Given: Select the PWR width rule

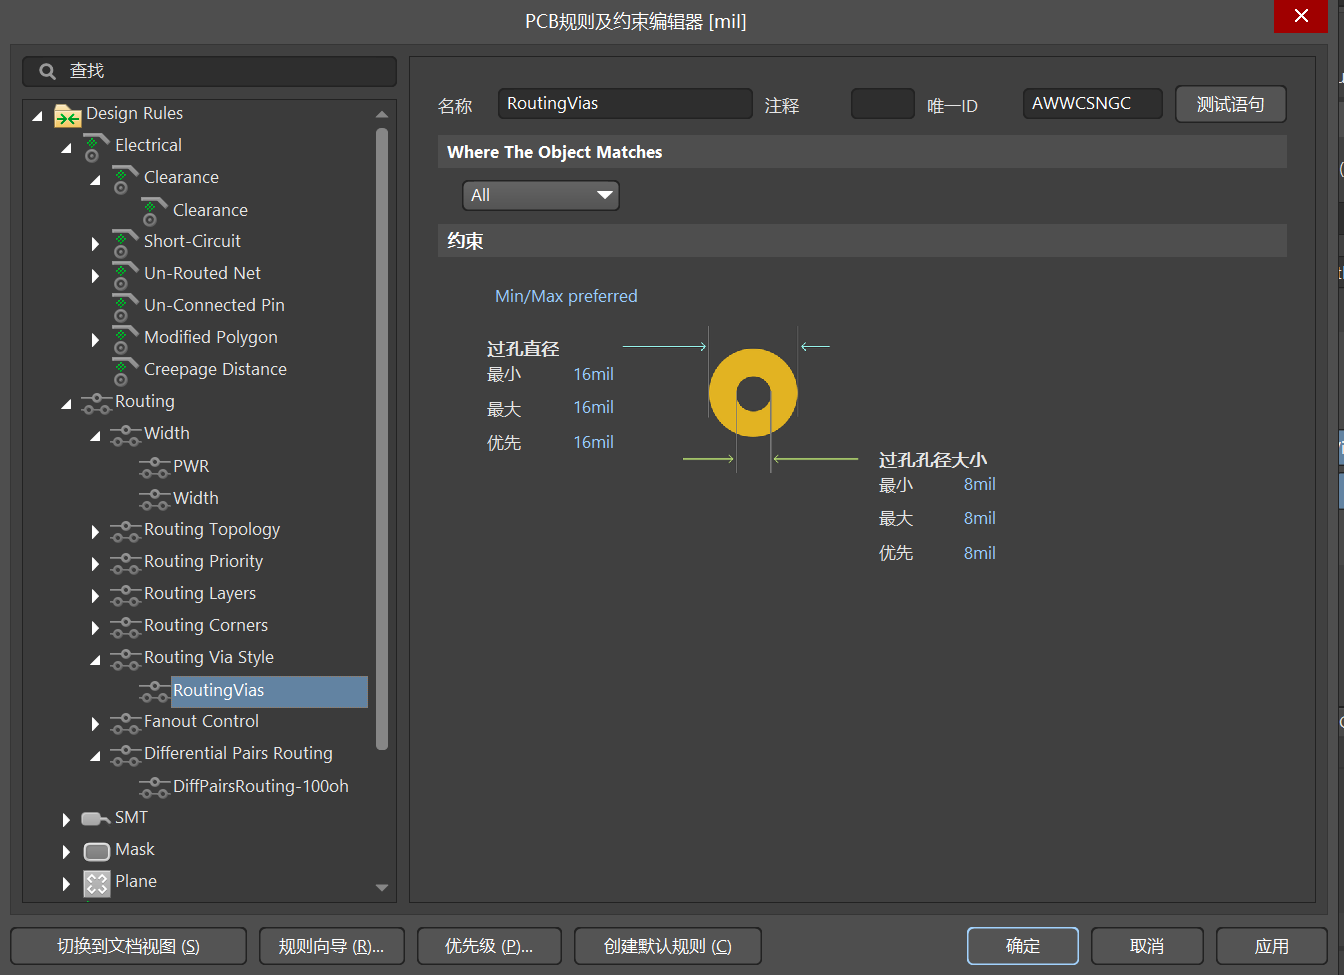Looking at the screenshot, I should (191, 466).
